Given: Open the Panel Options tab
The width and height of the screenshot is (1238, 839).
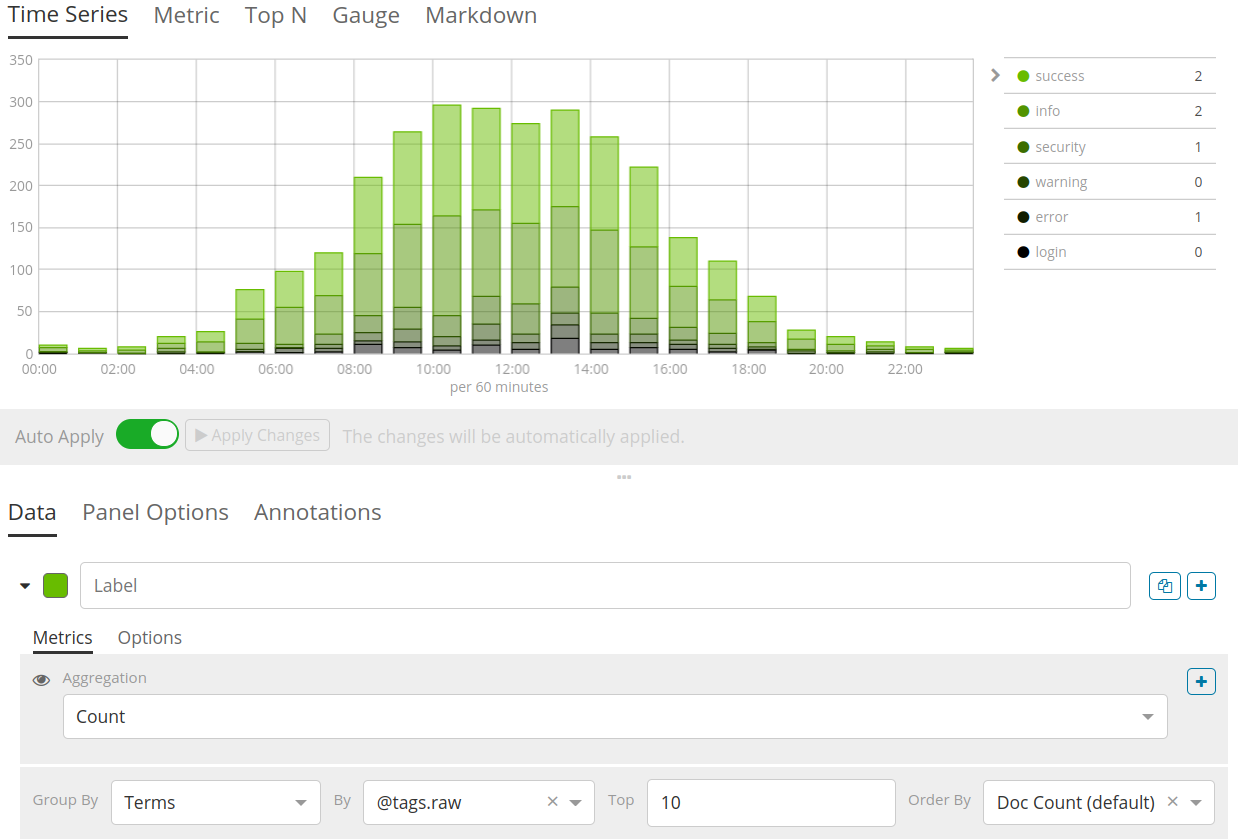Looking at the screenshot, I should pos(155,512).
